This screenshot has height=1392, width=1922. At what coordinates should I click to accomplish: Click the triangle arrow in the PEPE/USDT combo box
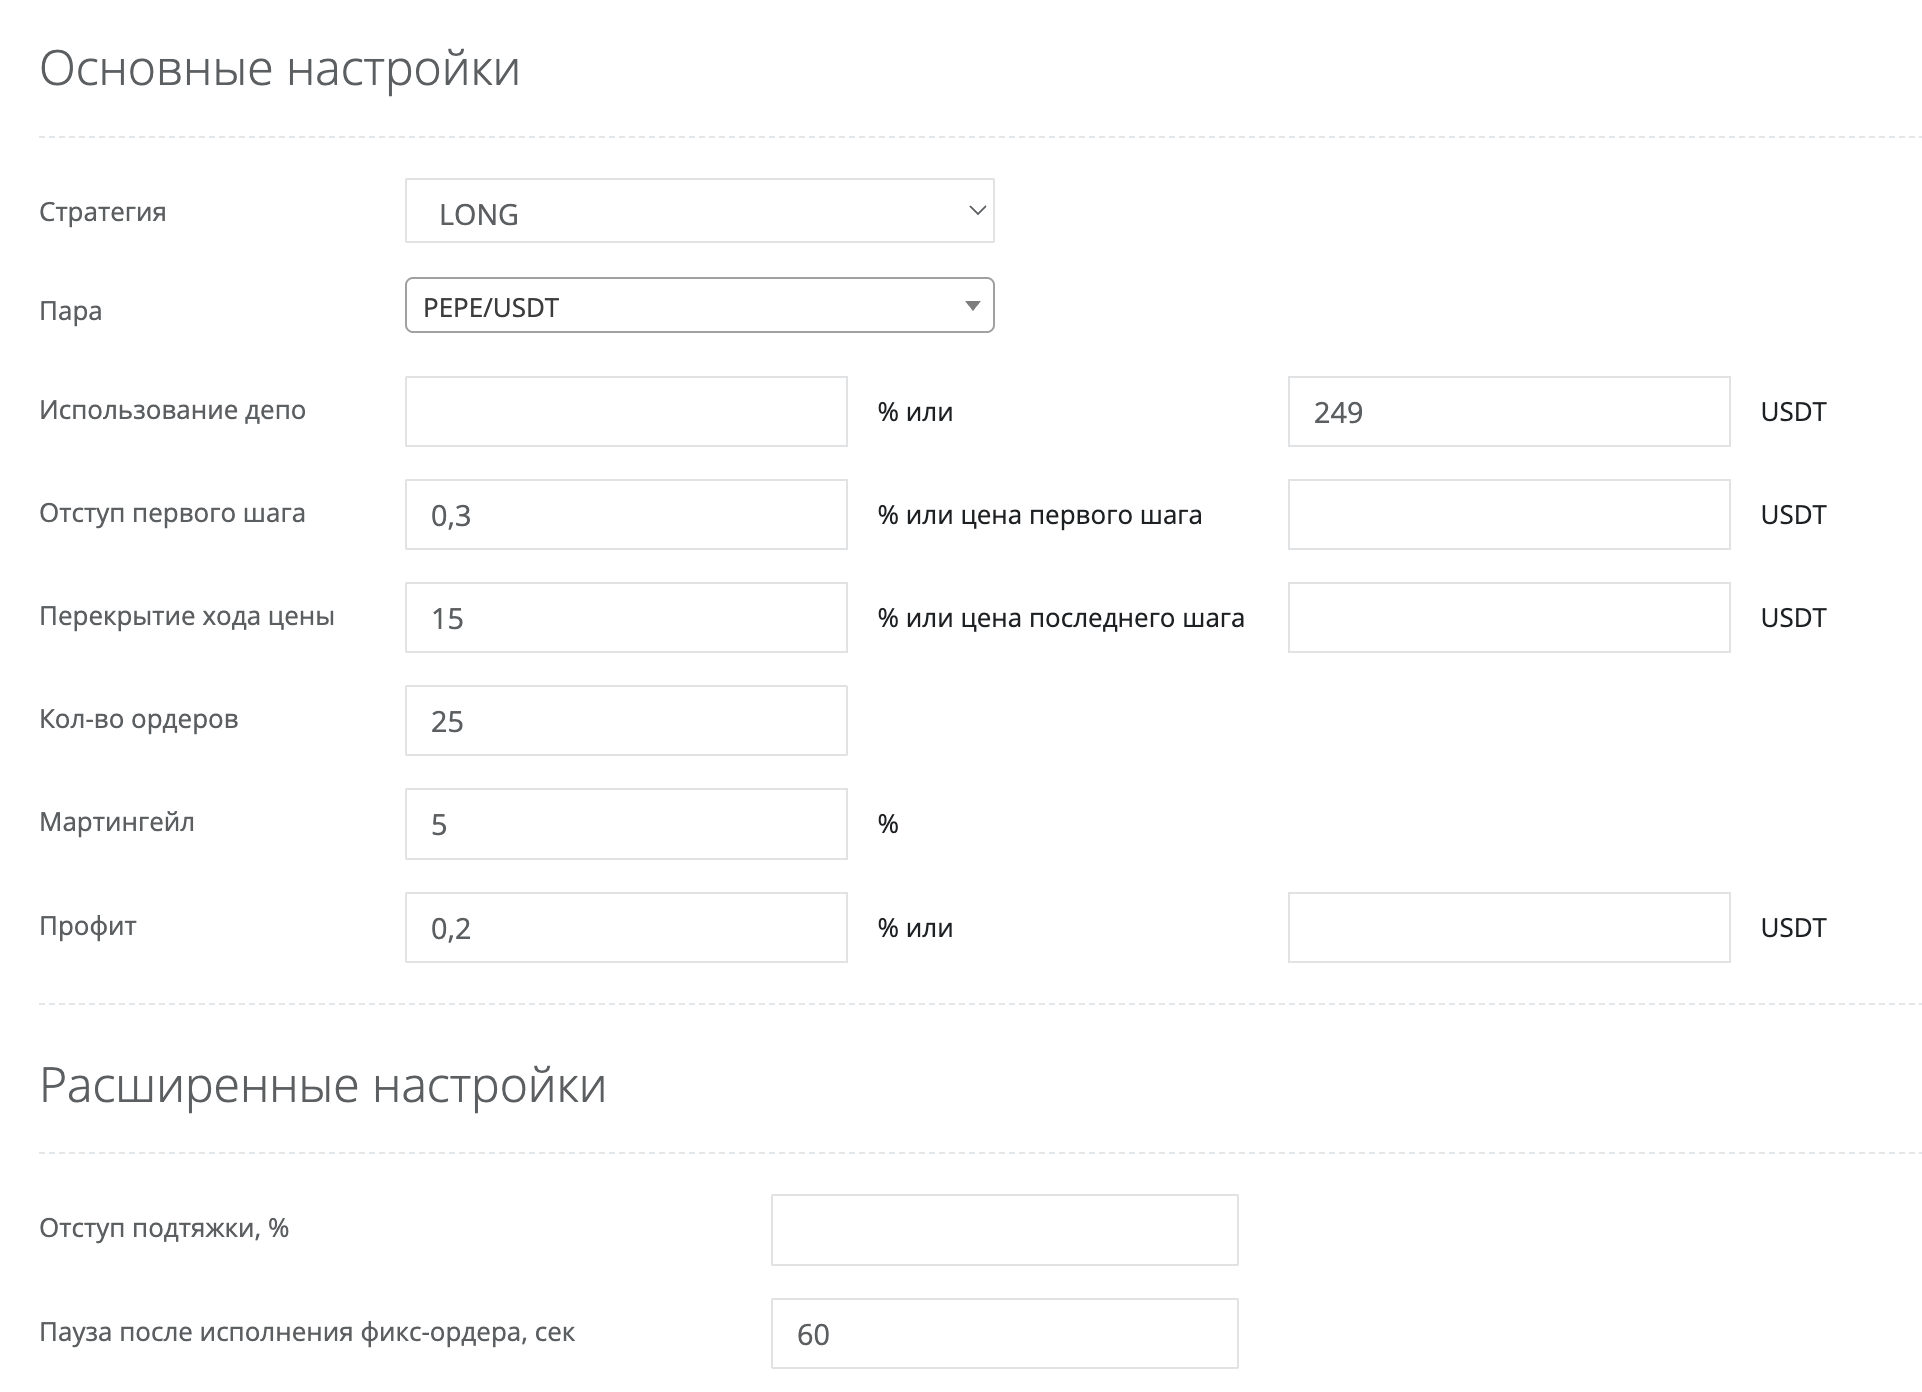tap(971, 306)
